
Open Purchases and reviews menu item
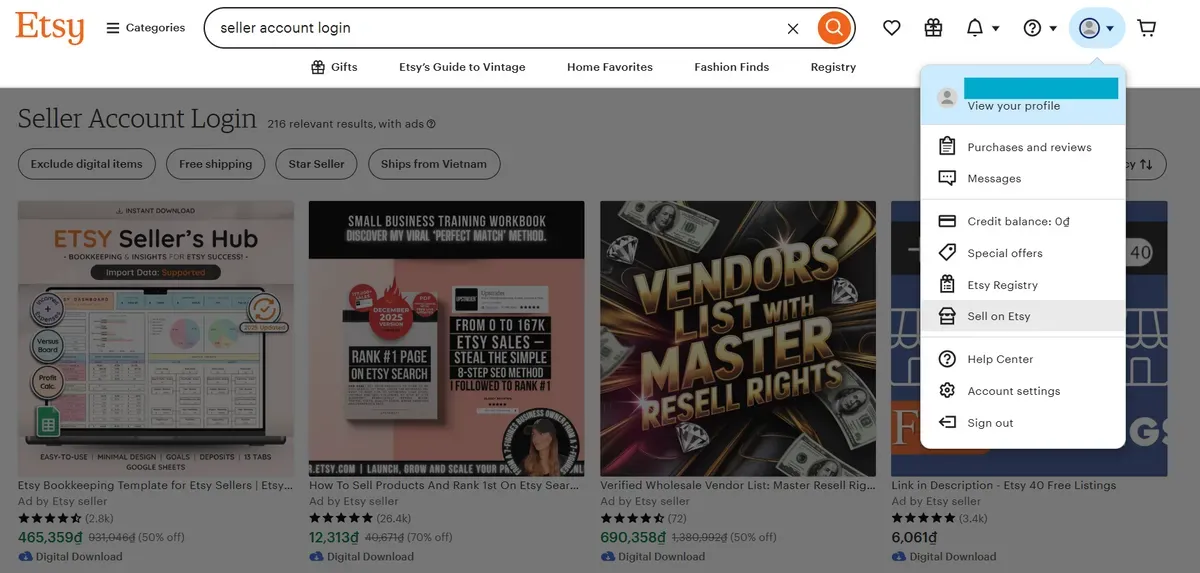1023,147
